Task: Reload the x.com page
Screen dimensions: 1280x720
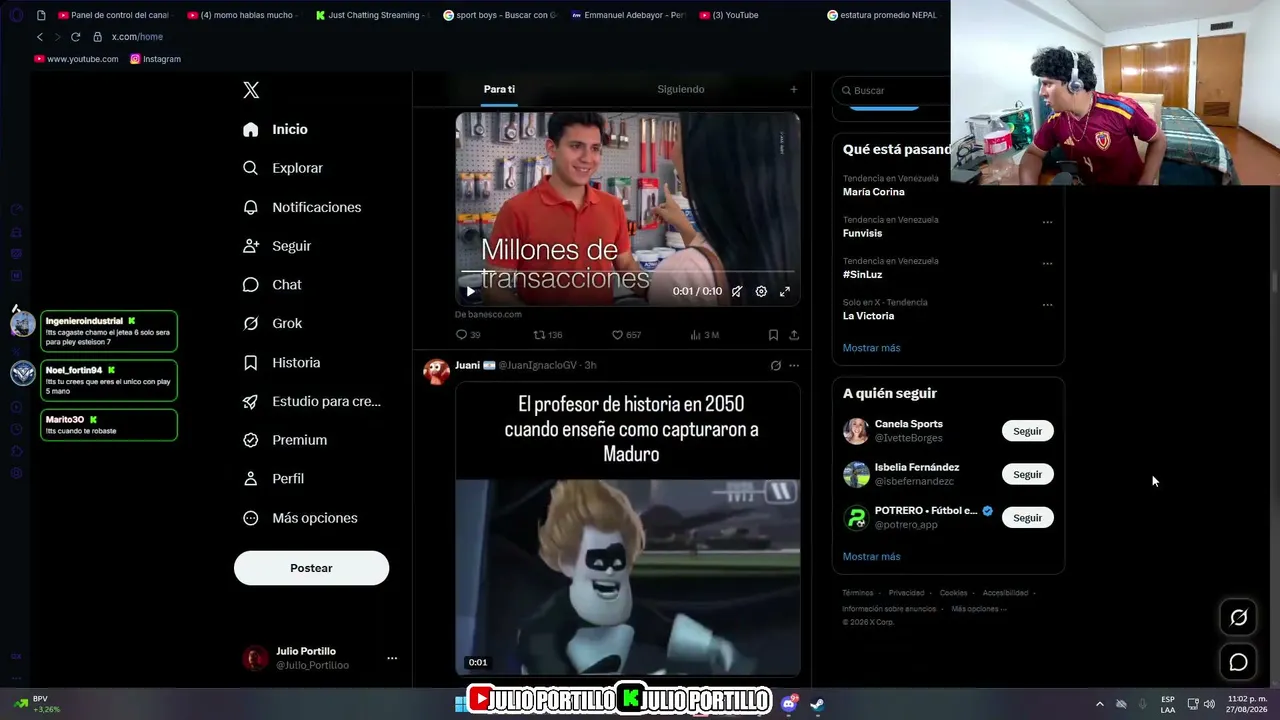Action: coord(75,37)
